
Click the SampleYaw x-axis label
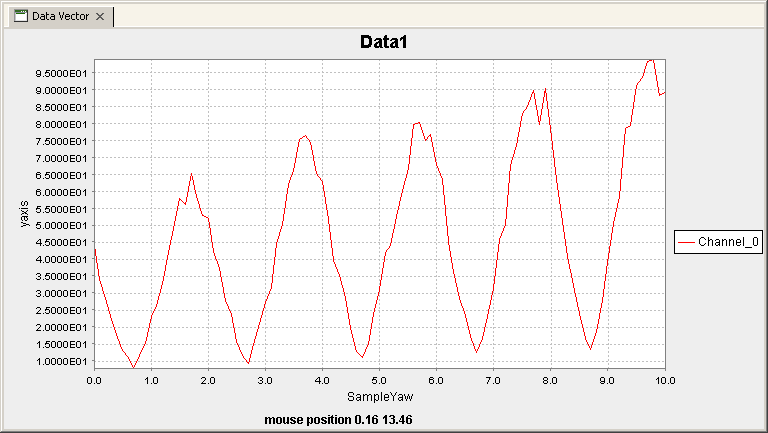tap(380, 397)
